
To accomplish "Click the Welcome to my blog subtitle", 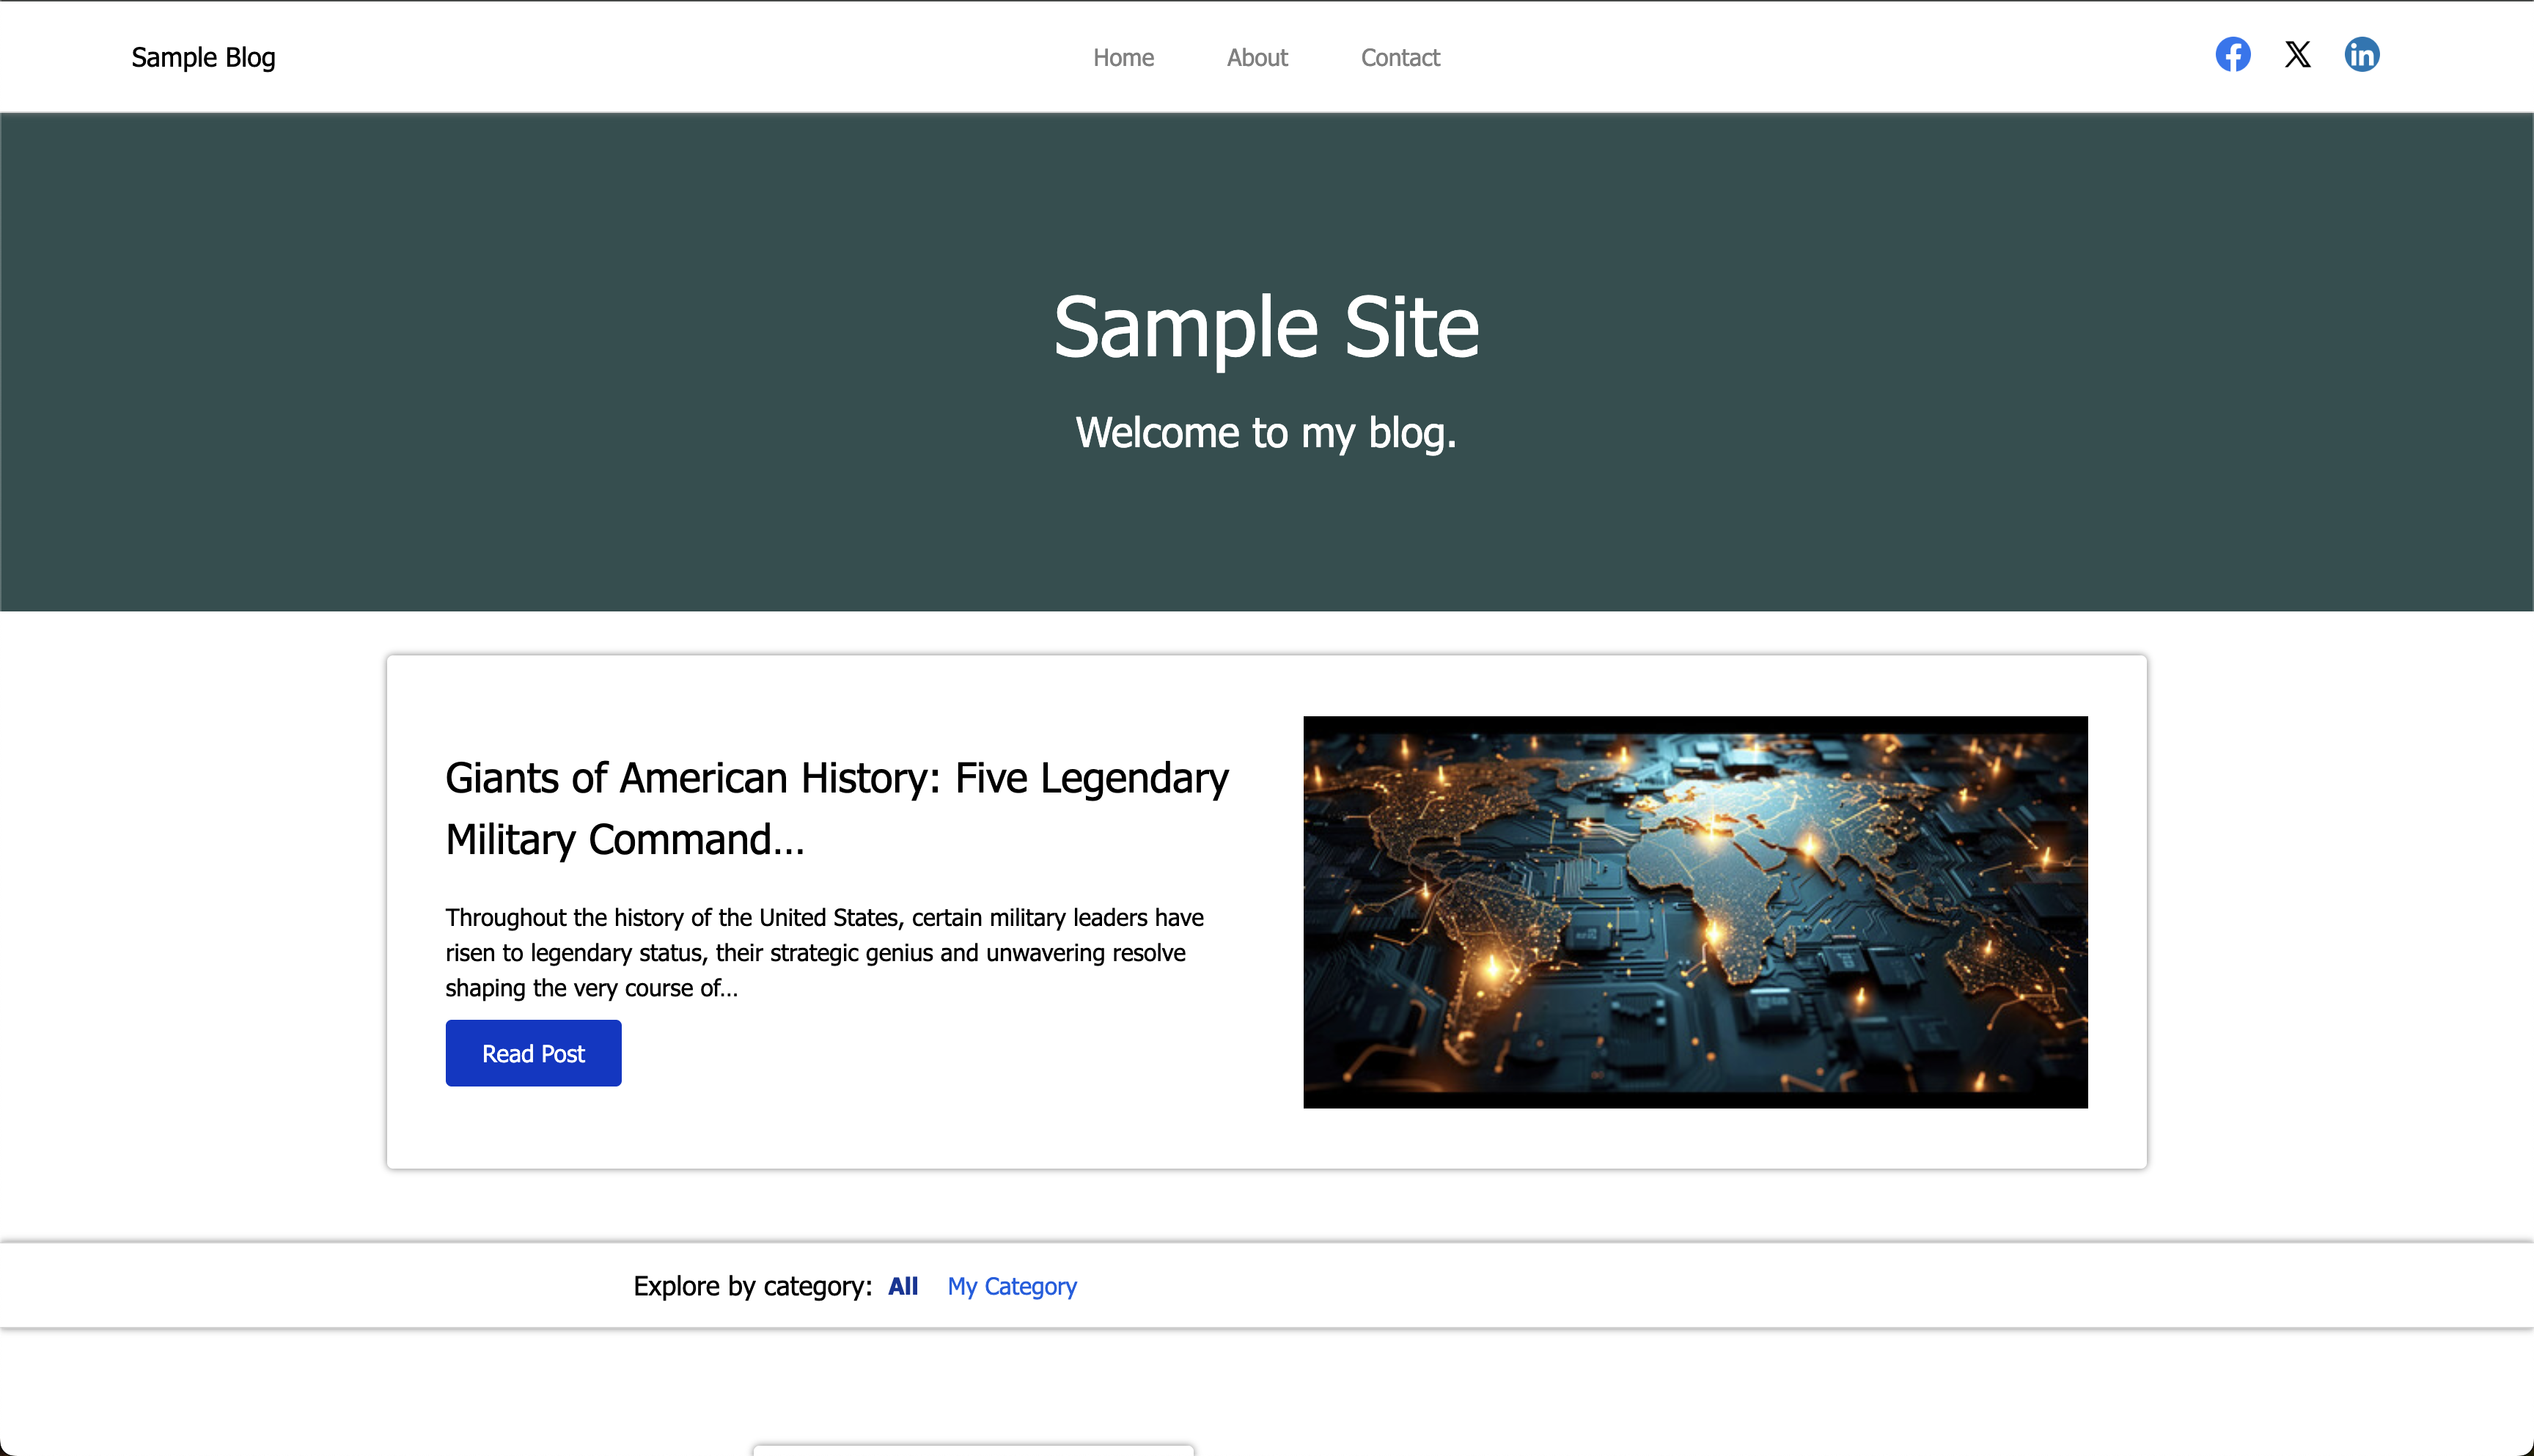I will point(1266,433).
